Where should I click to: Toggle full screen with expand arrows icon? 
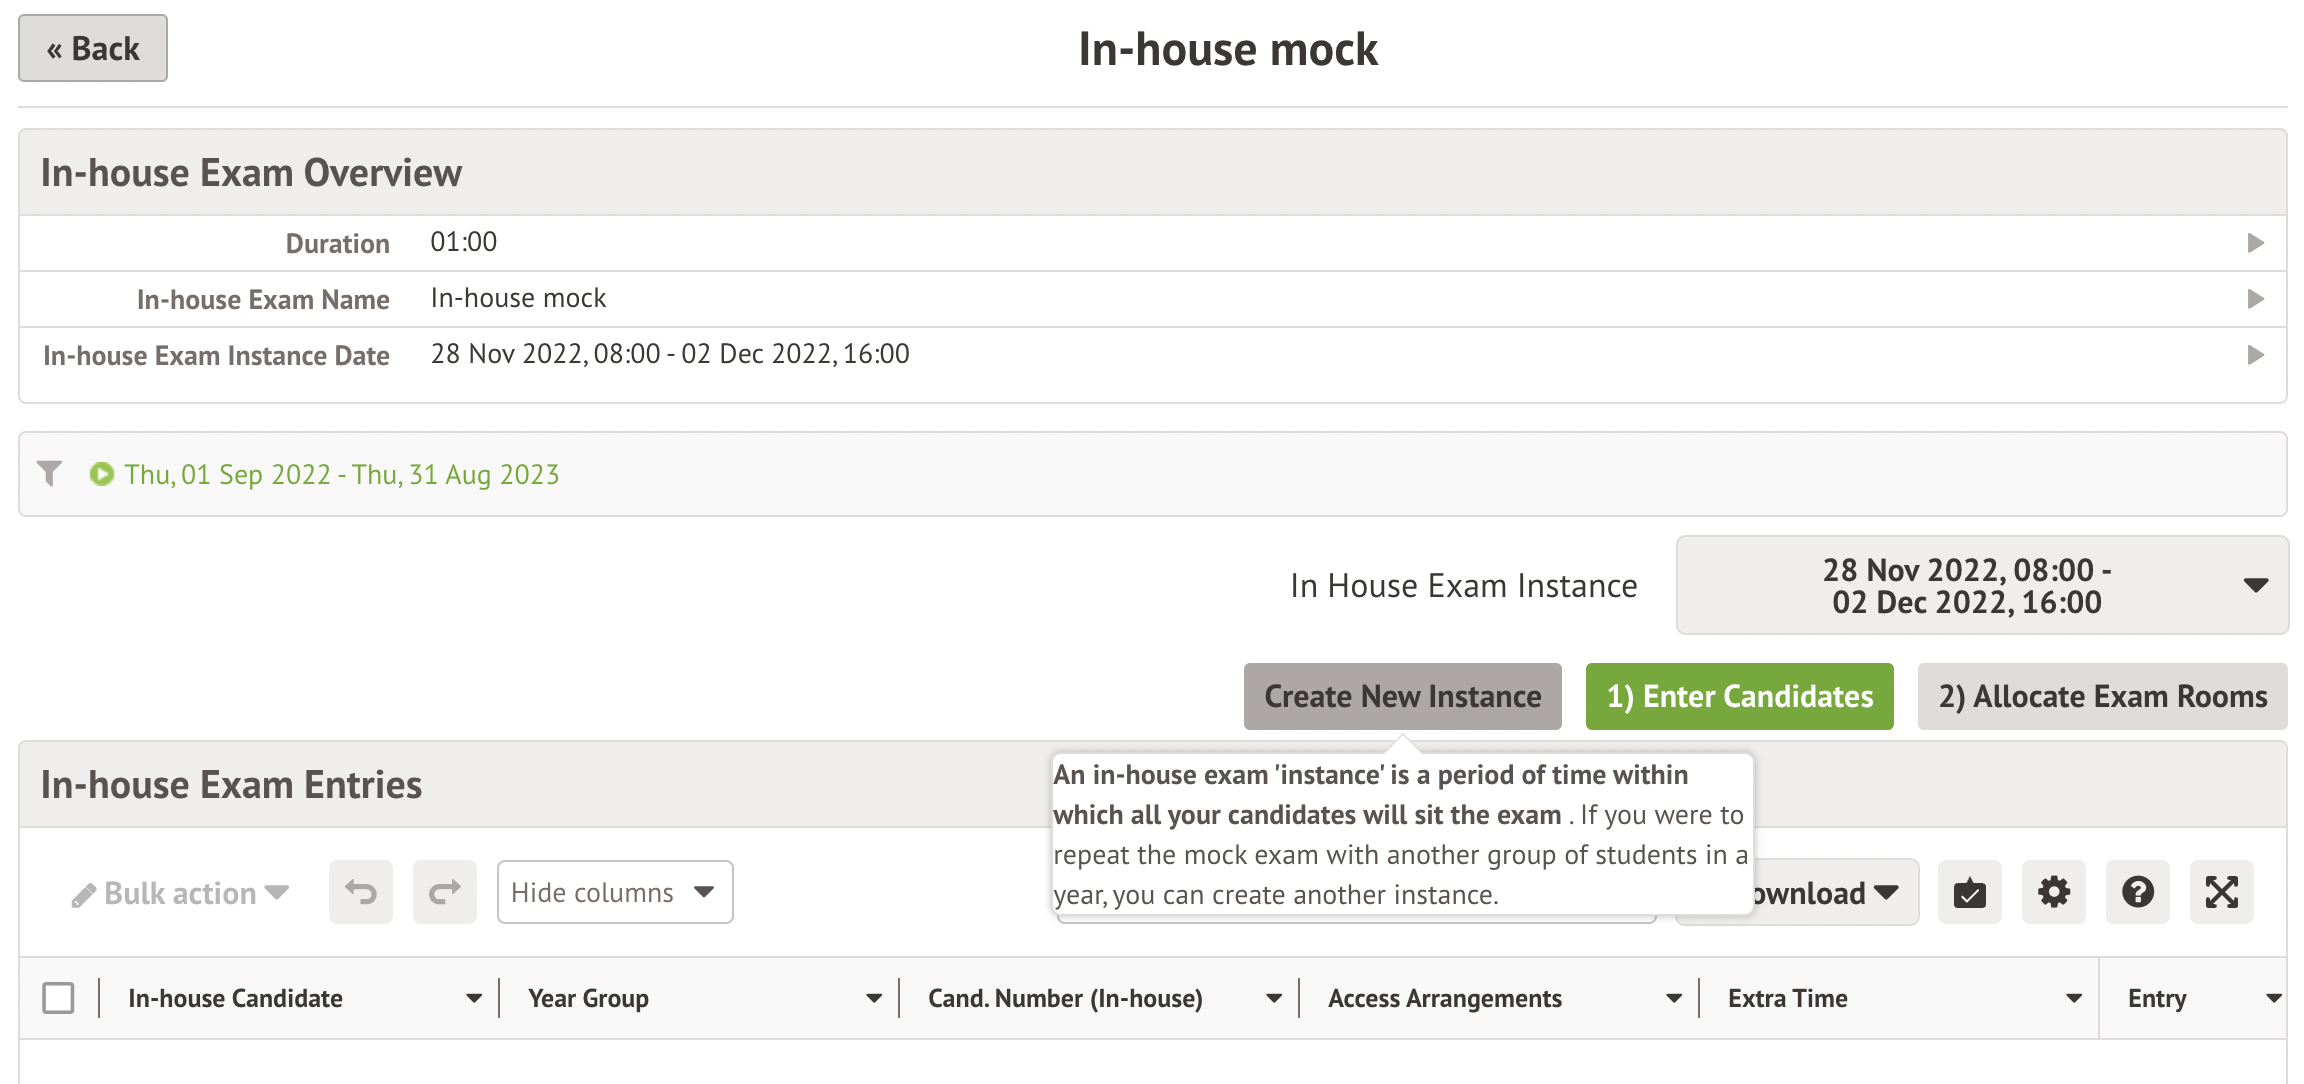pos(2221,892)
